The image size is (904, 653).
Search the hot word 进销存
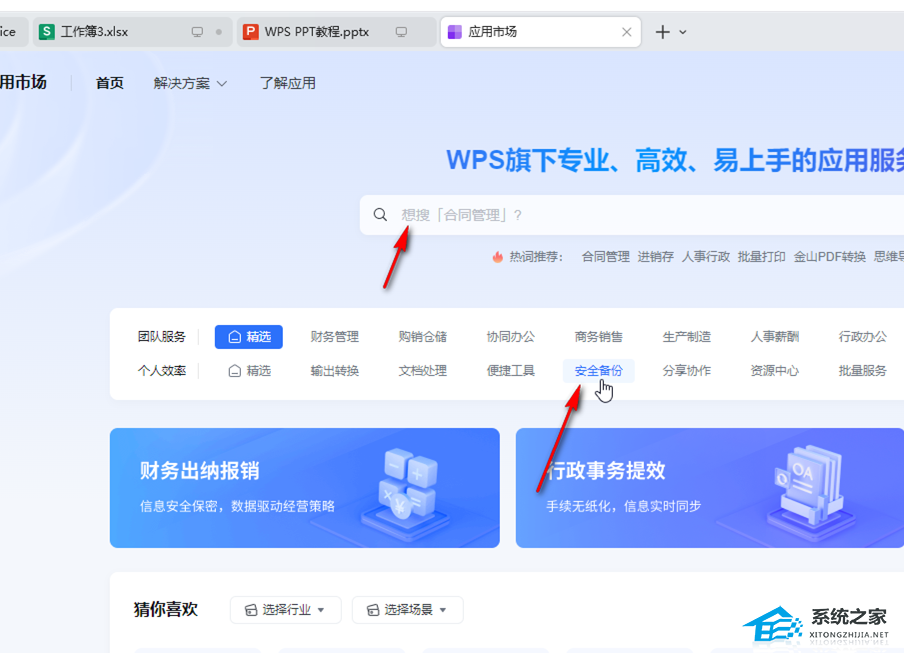[656, 256]
